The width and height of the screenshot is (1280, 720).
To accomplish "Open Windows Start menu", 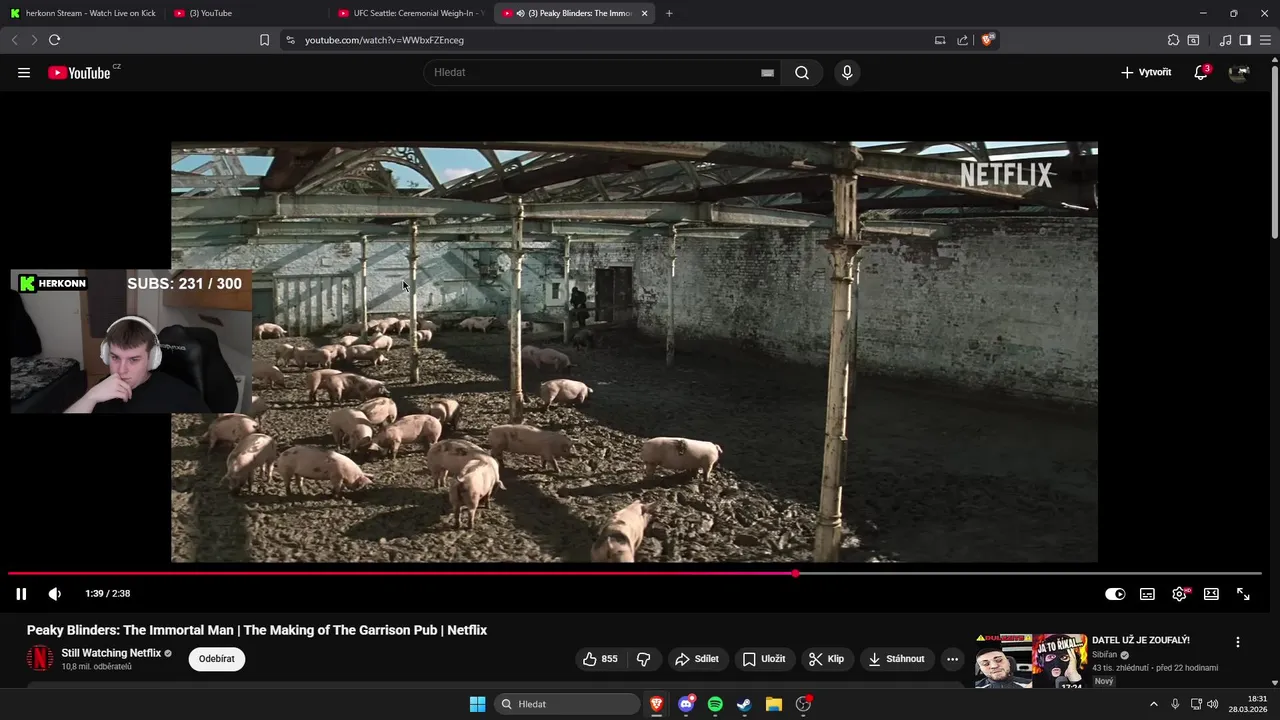I will [477, 704].
